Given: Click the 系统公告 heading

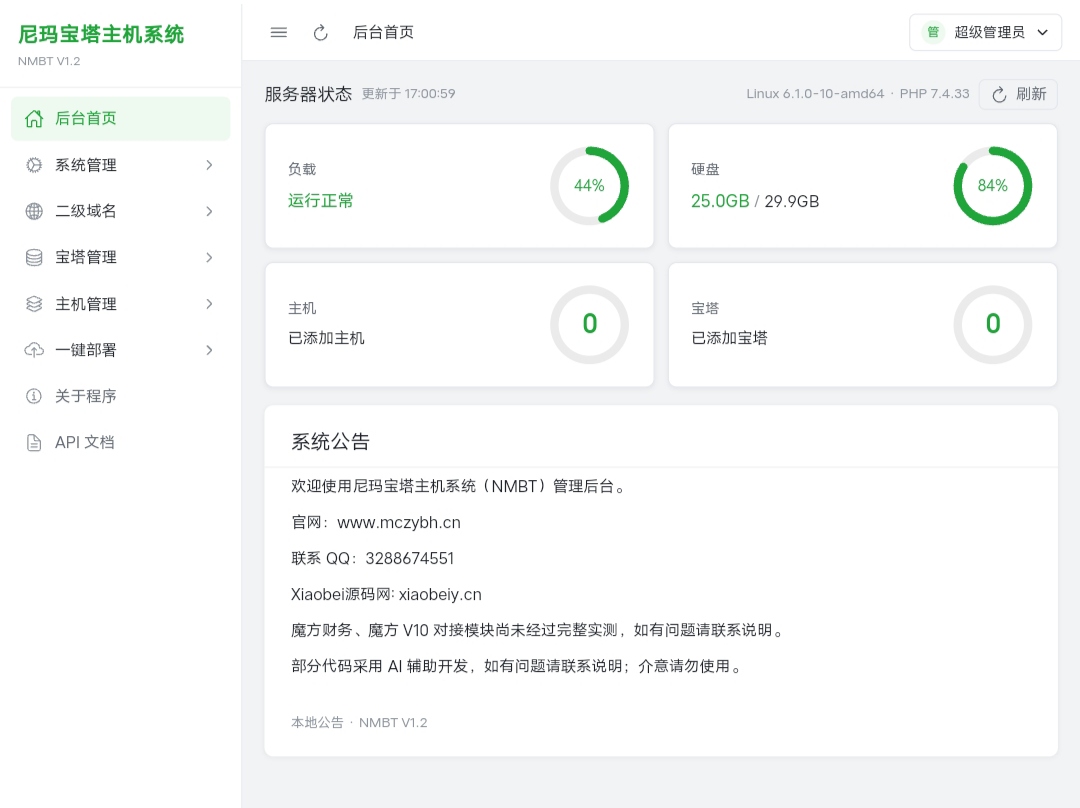Looking at the screenshot, I should (x=331, y=442).
